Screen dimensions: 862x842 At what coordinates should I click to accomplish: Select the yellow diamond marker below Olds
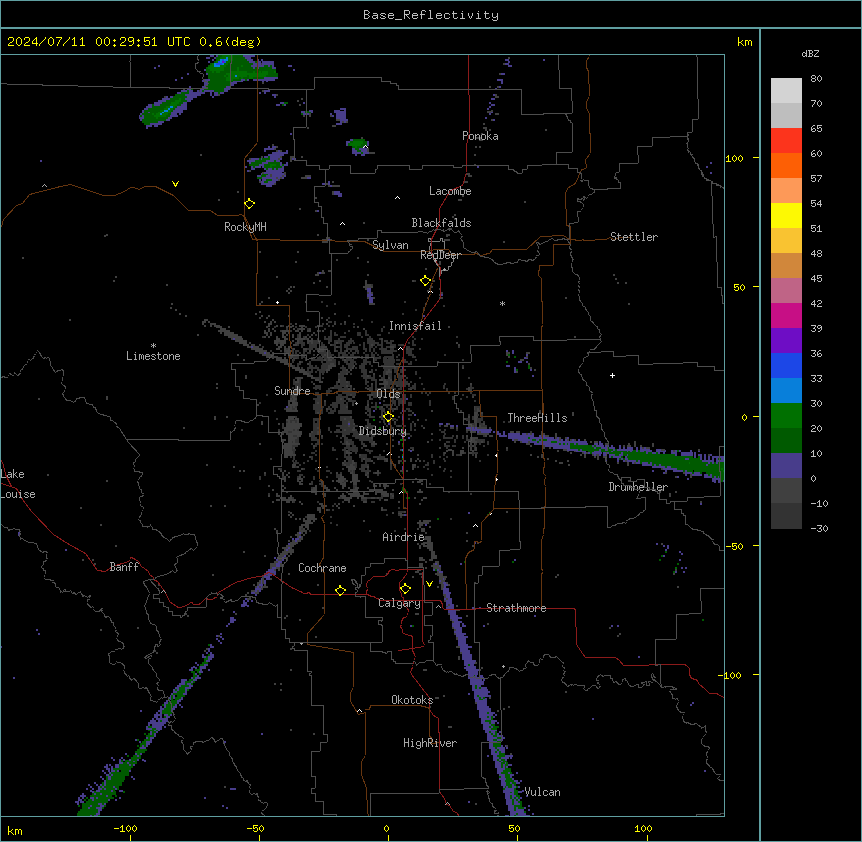click(x=389, y=417)
